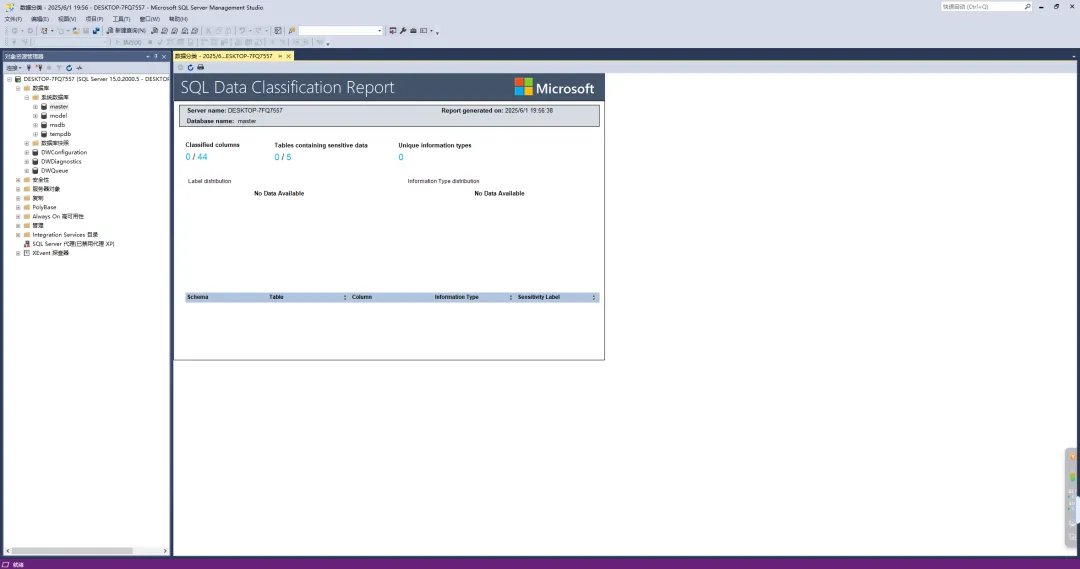The height and width of the screenshot is (569, 1080).
Task: Expand the tempdb database node
Action: point(35,134)
